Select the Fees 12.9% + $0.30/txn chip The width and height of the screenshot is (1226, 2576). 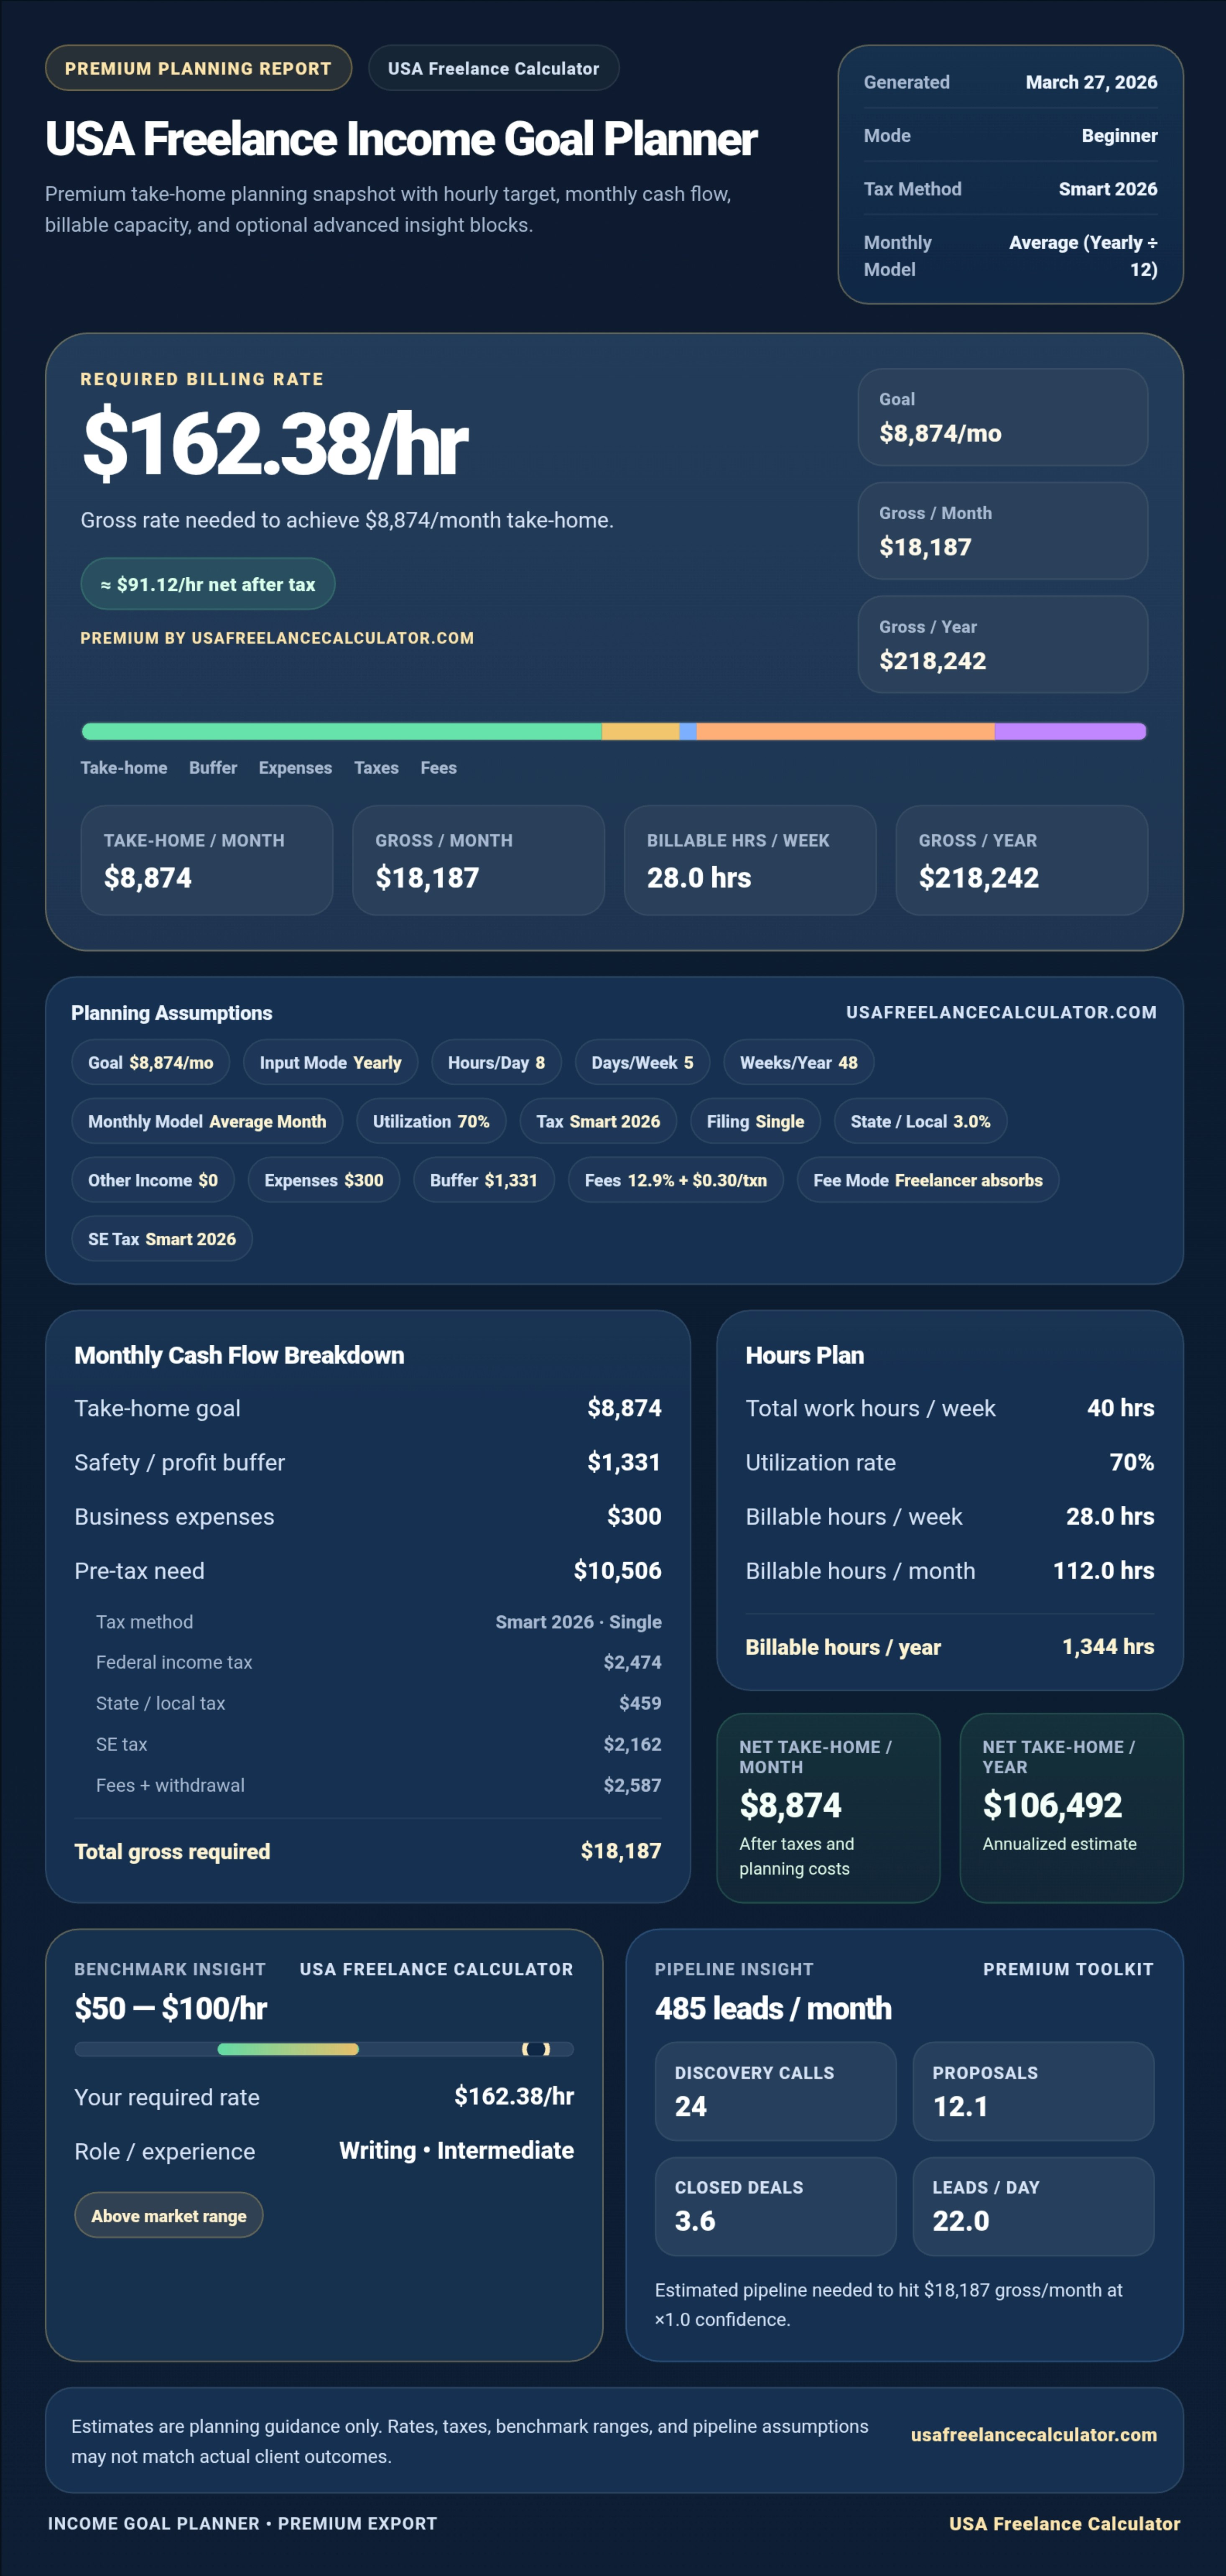click(675, 1180)
